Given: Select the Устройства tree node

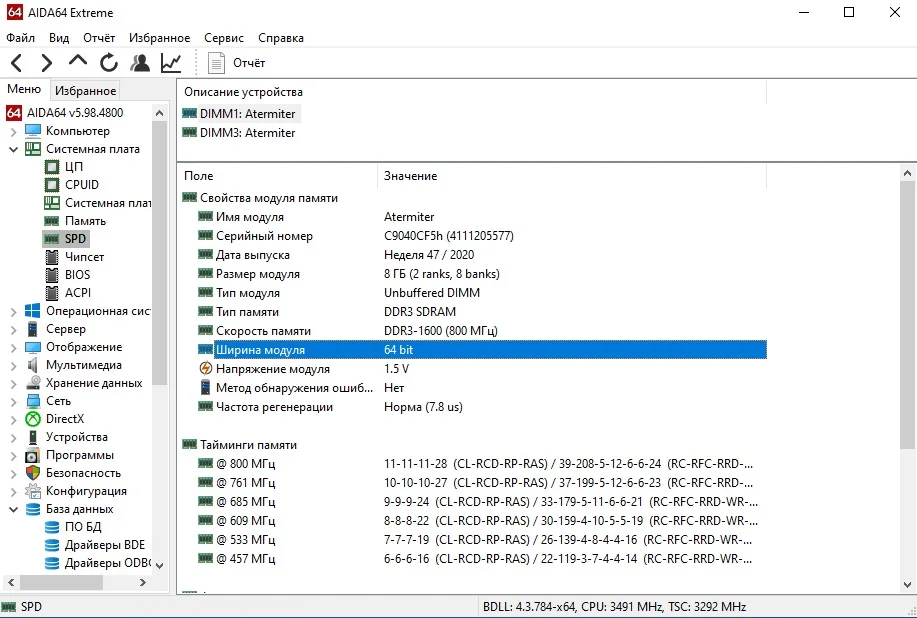Looking at the screenshot, I should pos(77,437).
